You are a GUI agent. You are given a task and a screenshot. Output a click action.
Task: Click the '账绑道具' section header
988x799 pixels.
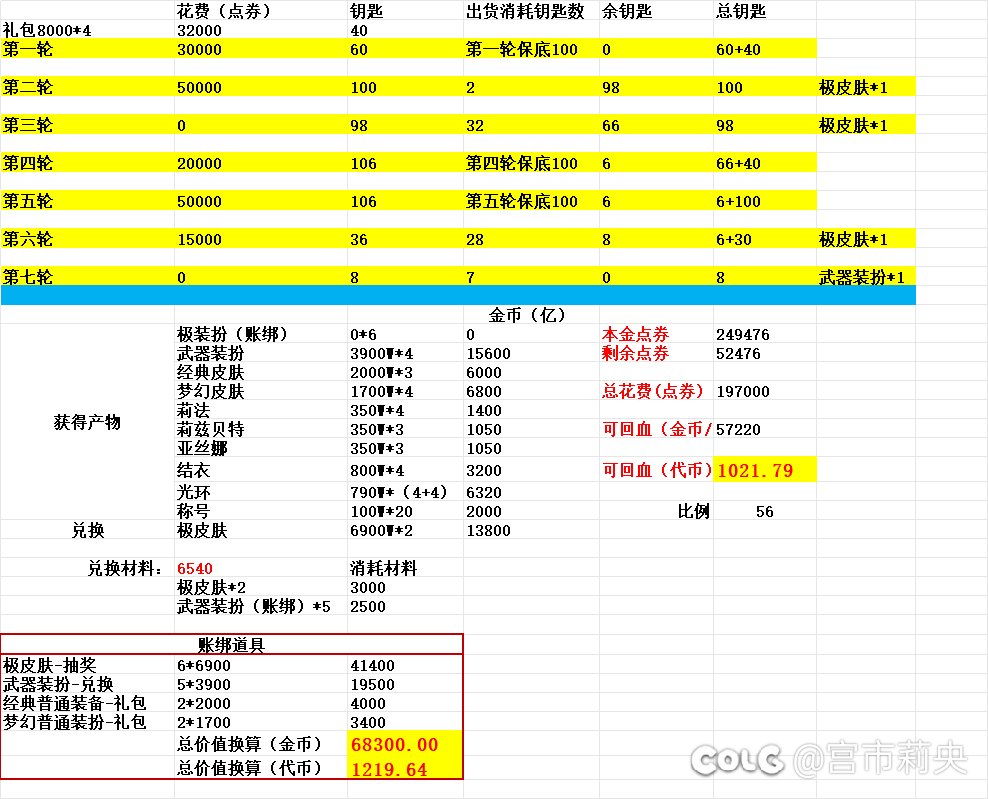(231, 645)
